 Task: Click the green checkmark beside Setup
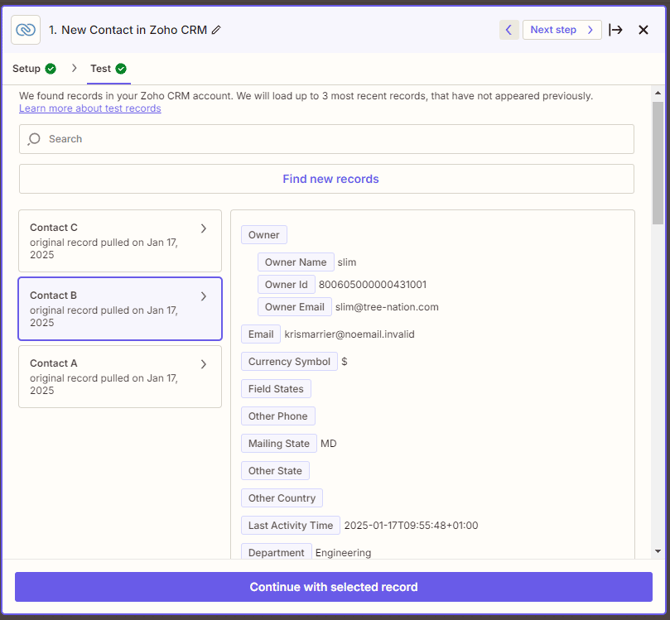[50, 68]
